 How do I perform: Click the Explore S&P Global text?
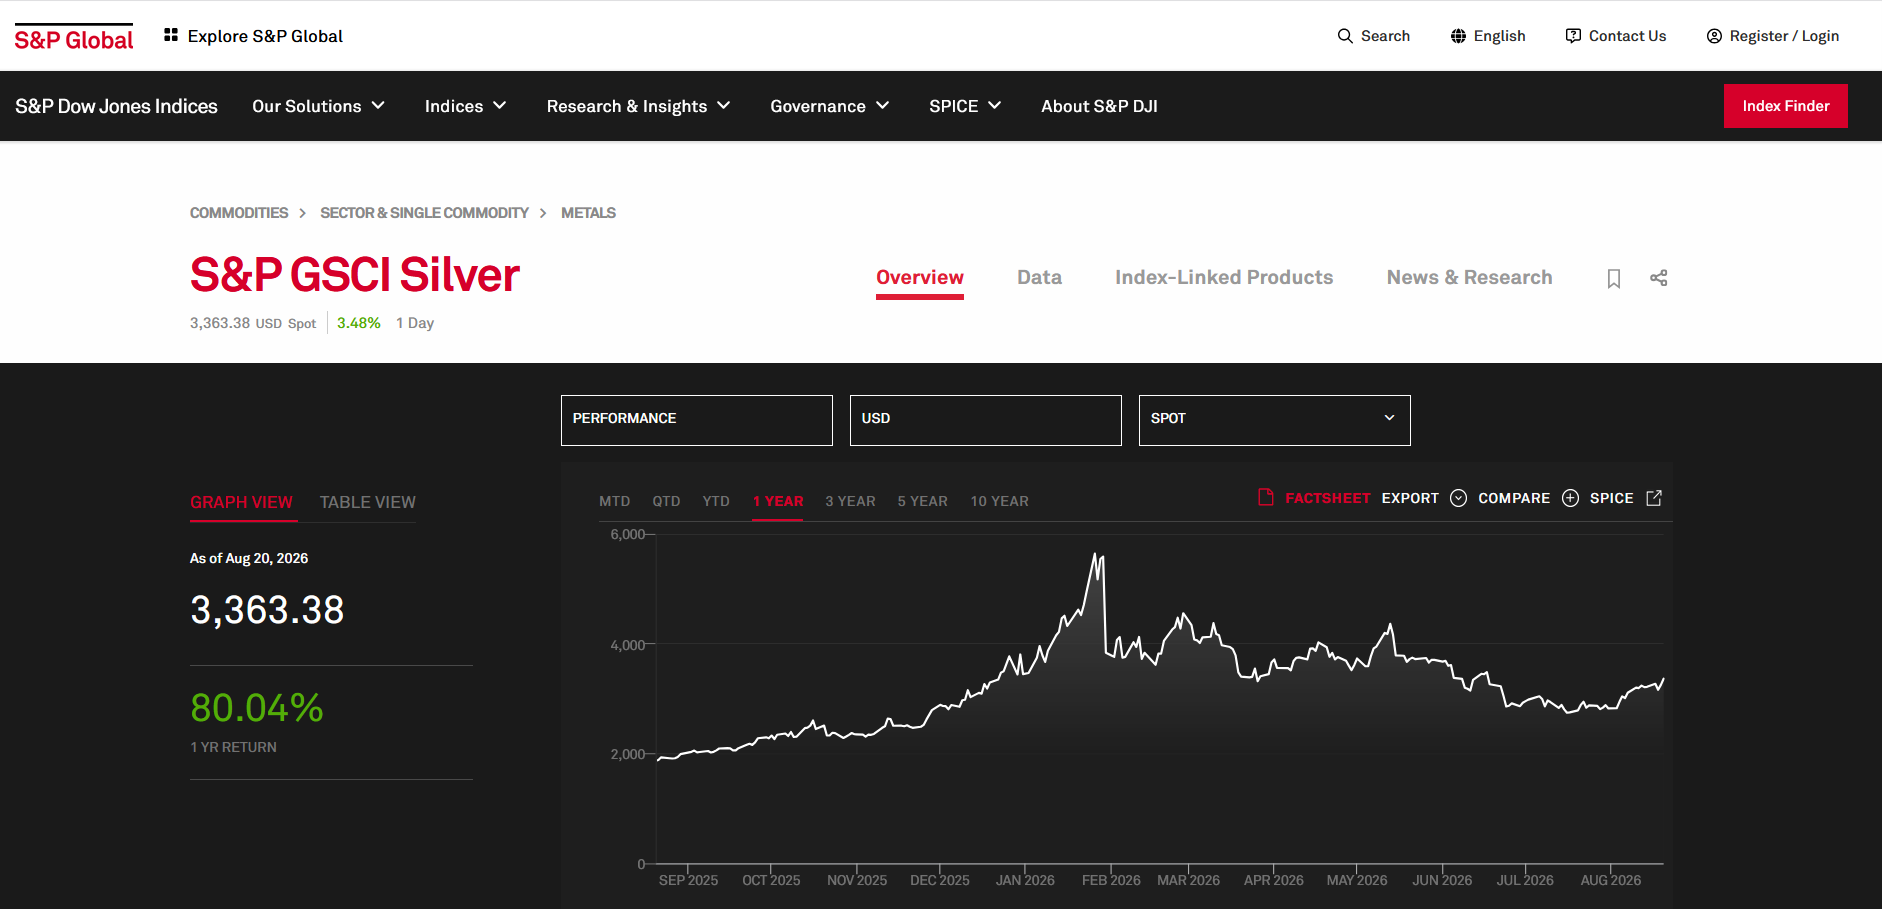click(265, 36)
